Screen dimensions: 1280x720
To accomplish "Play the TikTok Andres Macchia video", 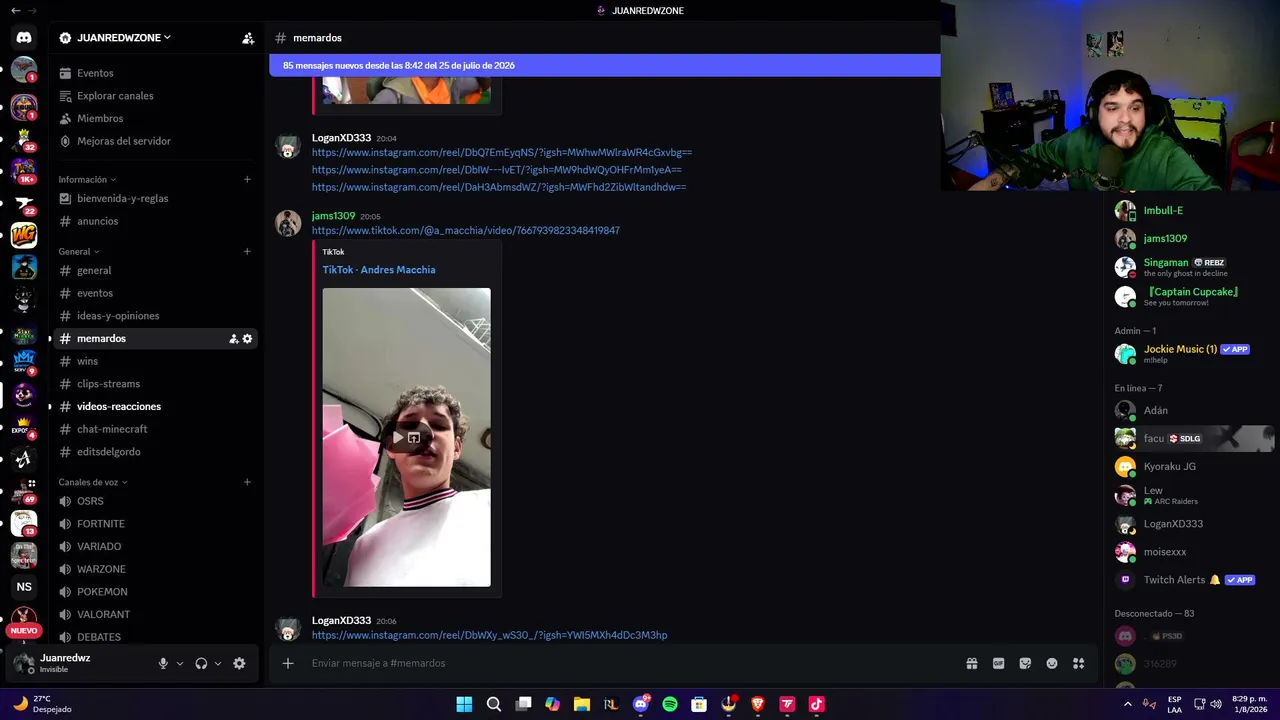I will pyautogui.click(x=398, y=438).
